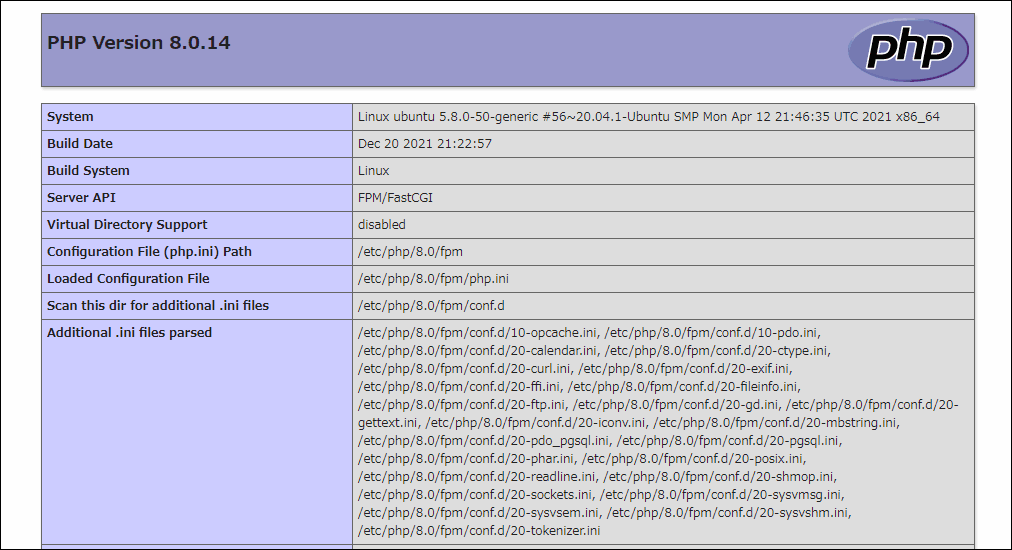1012x550 pixels.
Task: Click the 'Loaded Configuration File' label
Action: point(128,279)
